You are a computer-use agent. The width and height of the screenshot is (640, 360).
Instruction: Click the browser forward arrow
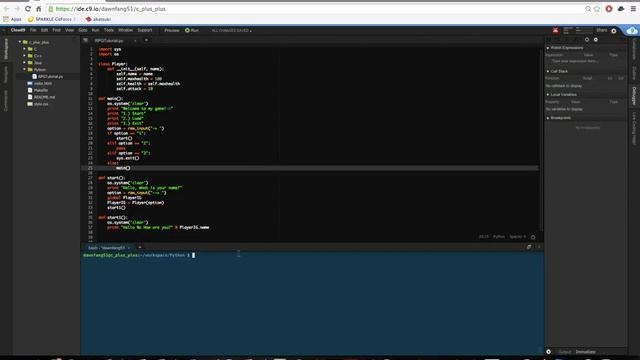pos(17,9)
